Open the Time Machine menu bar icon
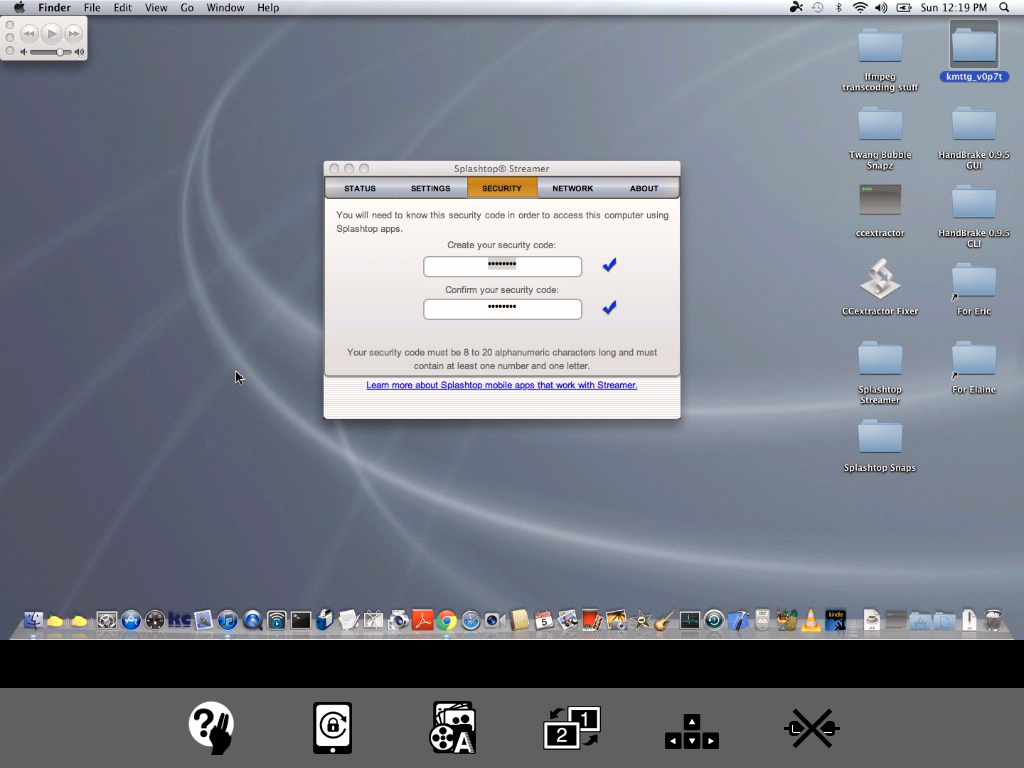The image size is (1024, 768). pos(818,7)
